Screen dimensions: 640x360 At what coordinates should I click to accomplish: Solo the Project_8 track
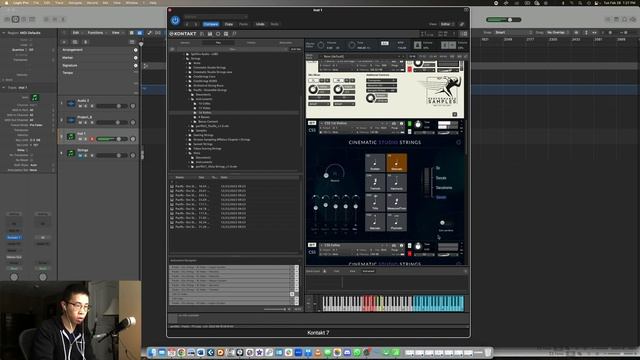86,122
